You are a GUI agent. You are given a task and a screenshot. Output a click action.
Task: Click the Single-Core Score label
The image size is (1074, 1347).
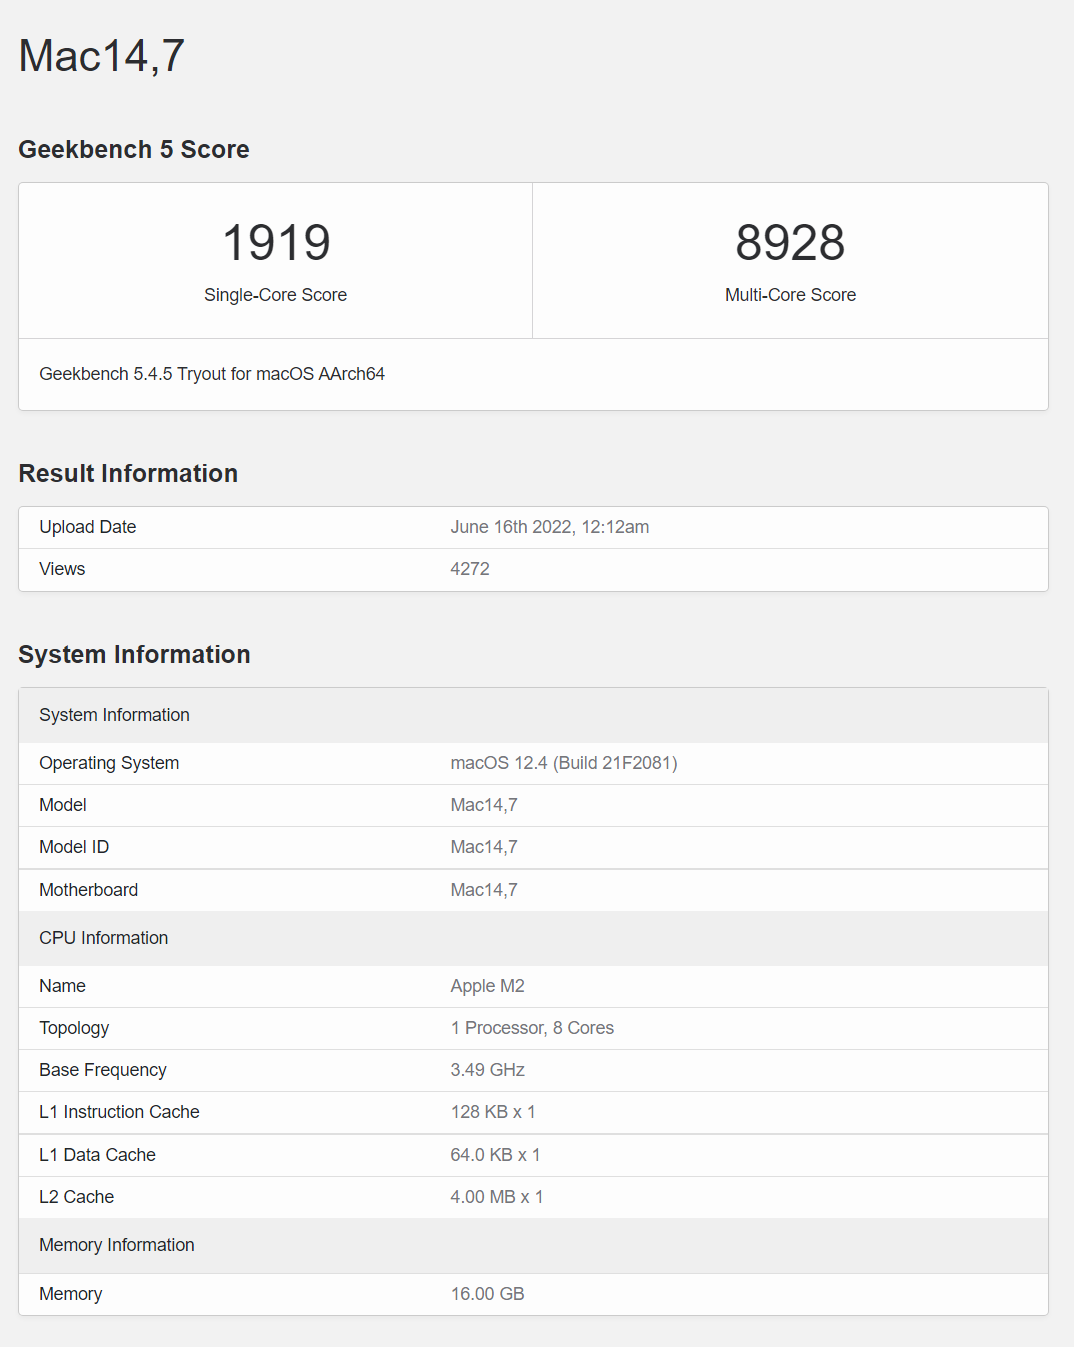276,295
